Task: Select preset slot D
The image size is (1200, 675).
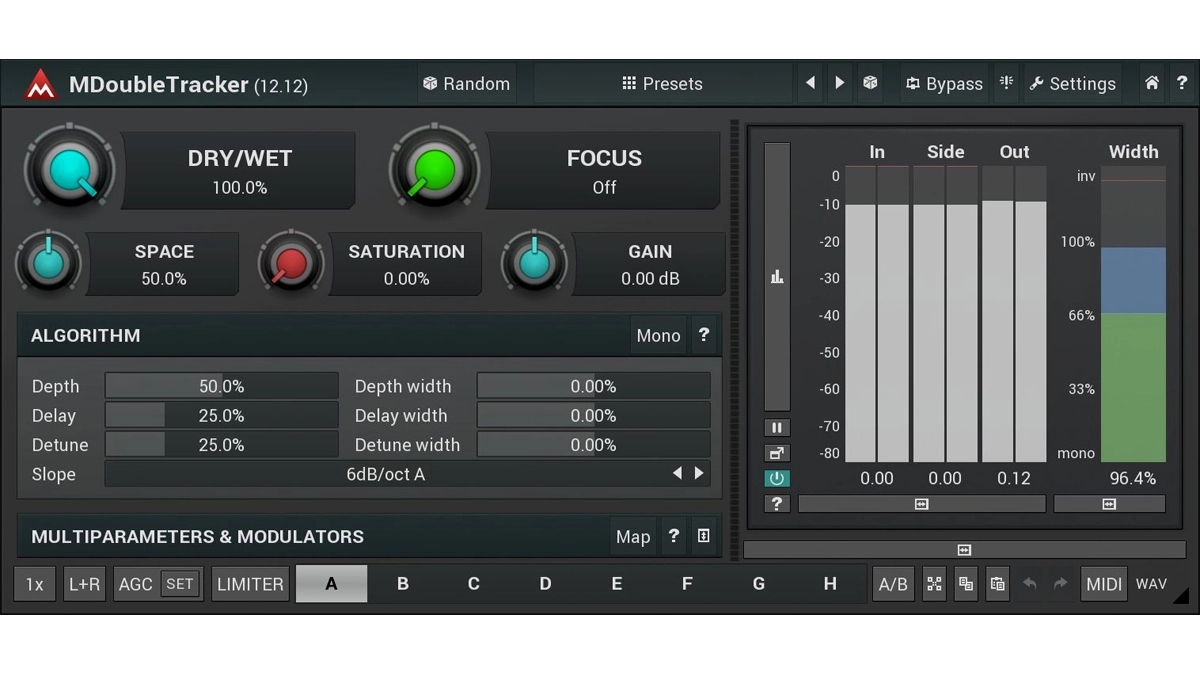Action: (x=545, y=584)
